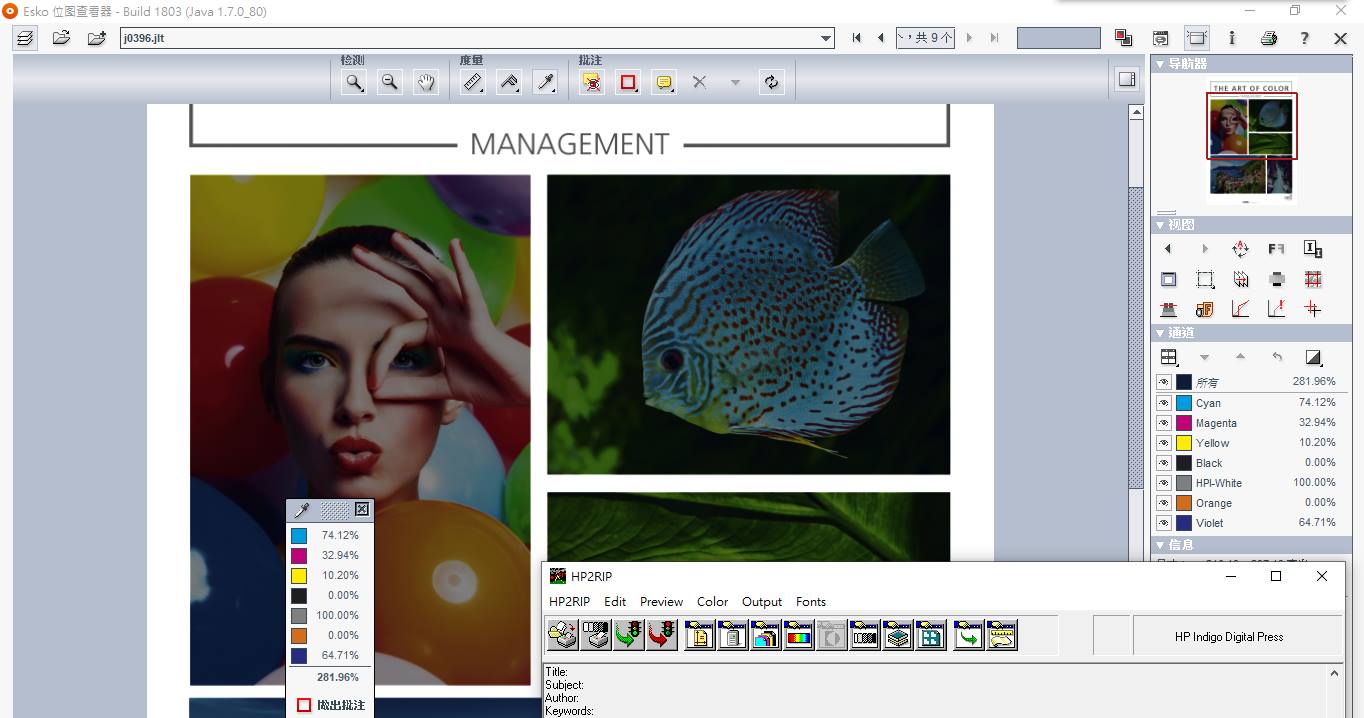
Task: Hide the HPI-White channel
Action: (1164, 483)
